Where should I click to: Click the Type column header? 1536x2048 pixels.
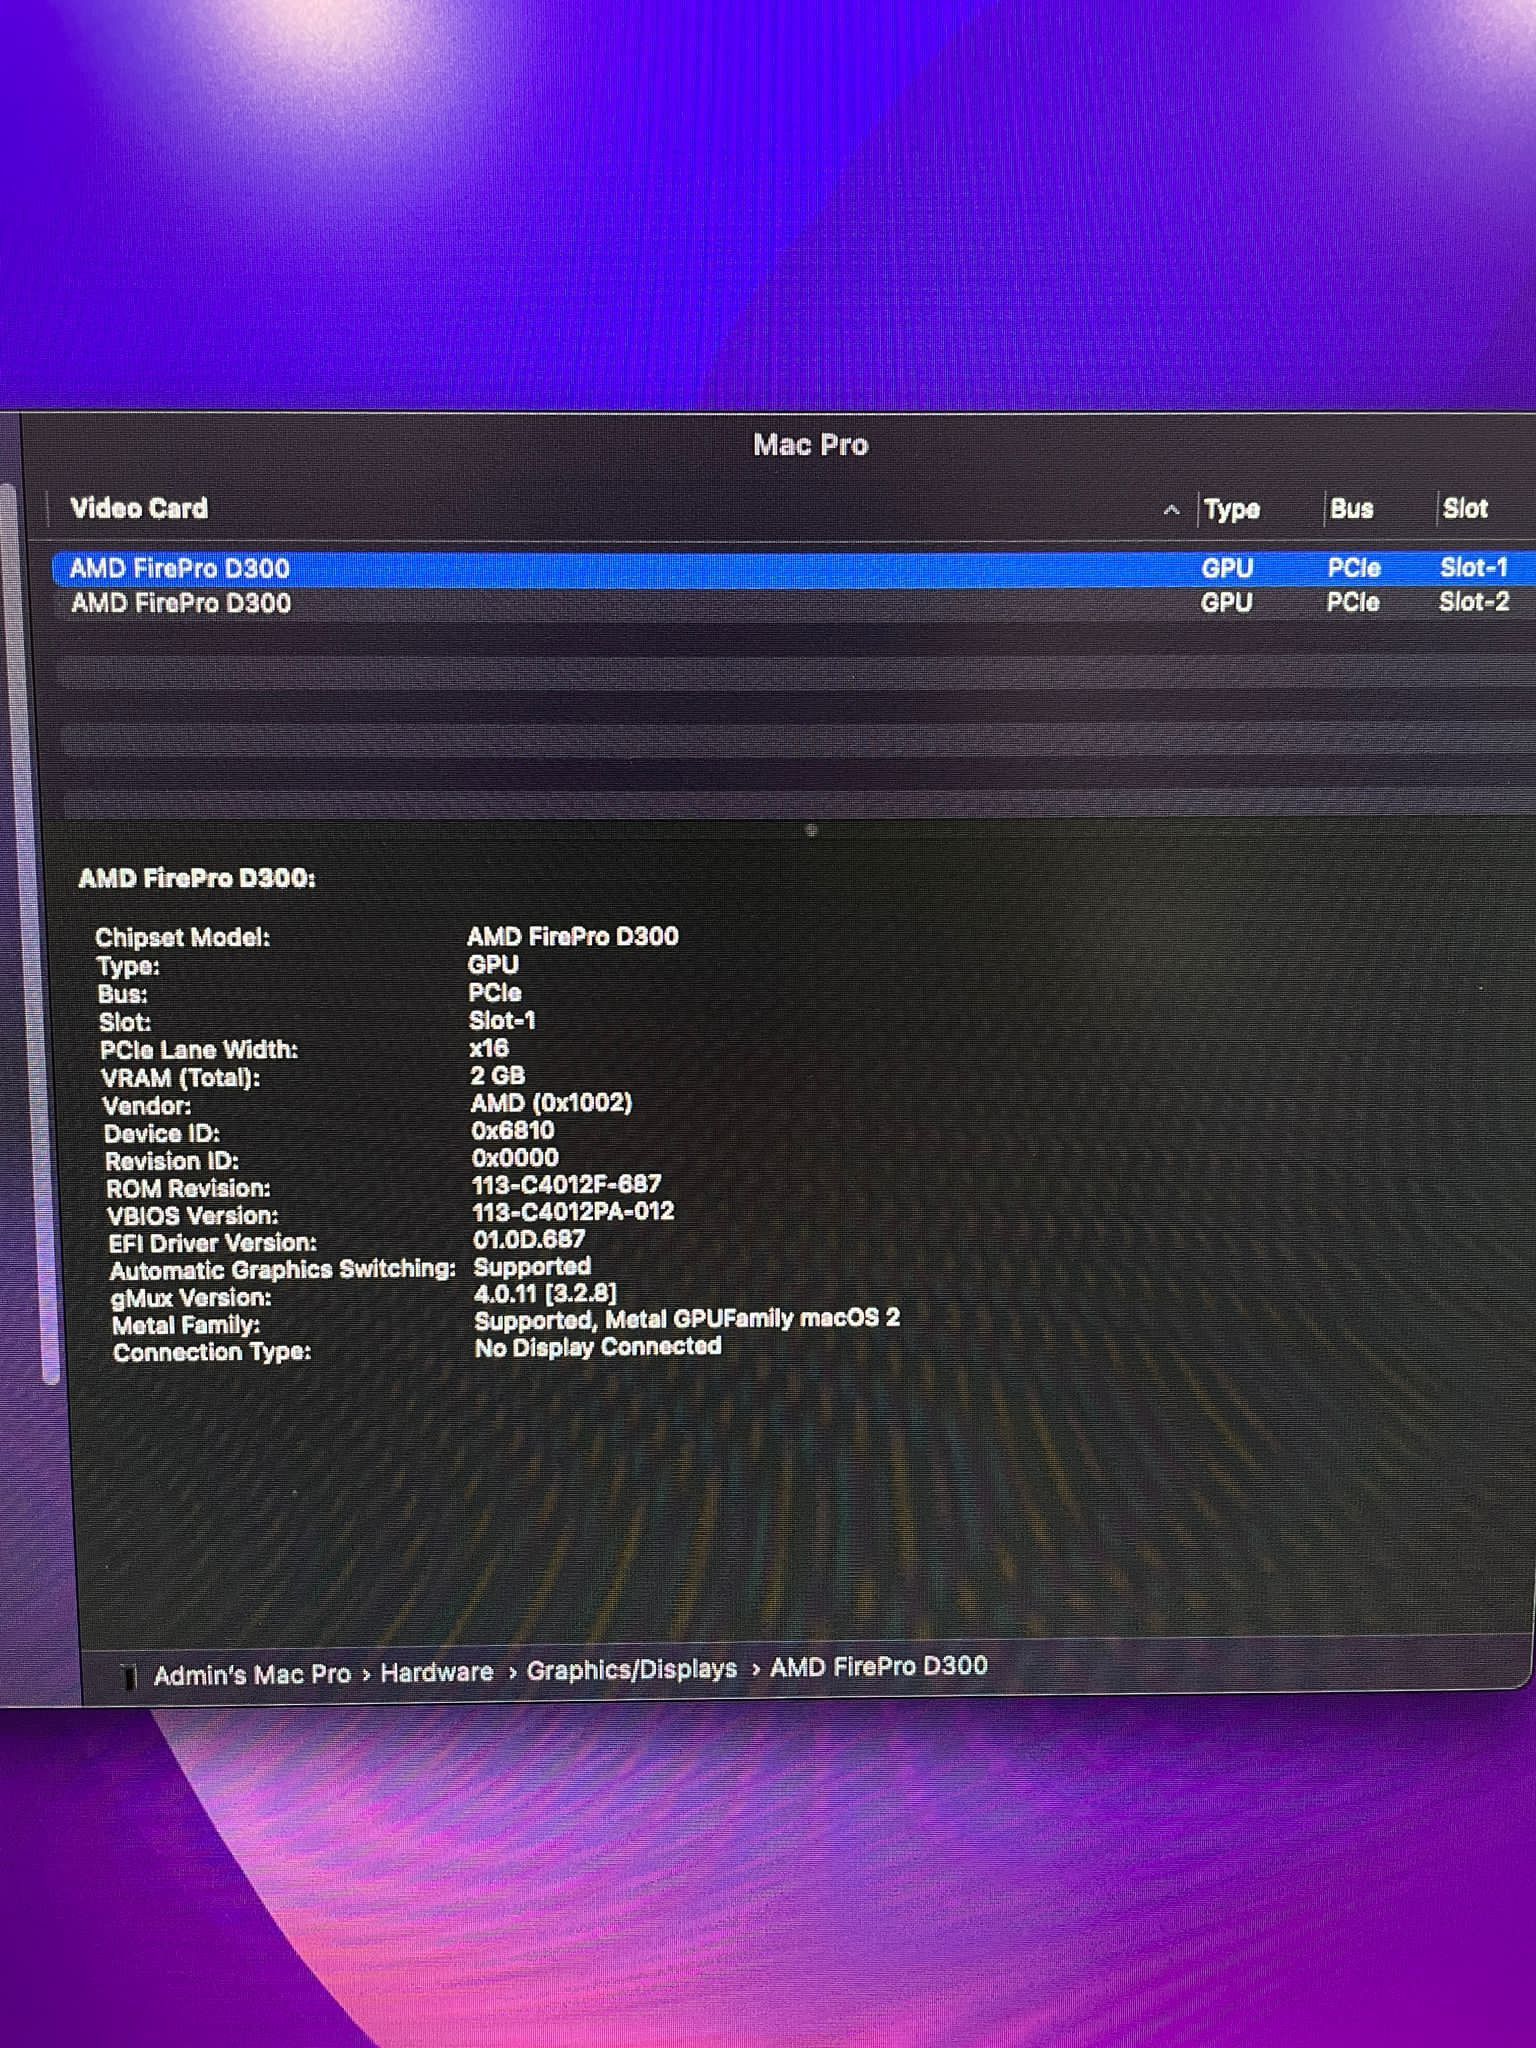coord(1231,509)
